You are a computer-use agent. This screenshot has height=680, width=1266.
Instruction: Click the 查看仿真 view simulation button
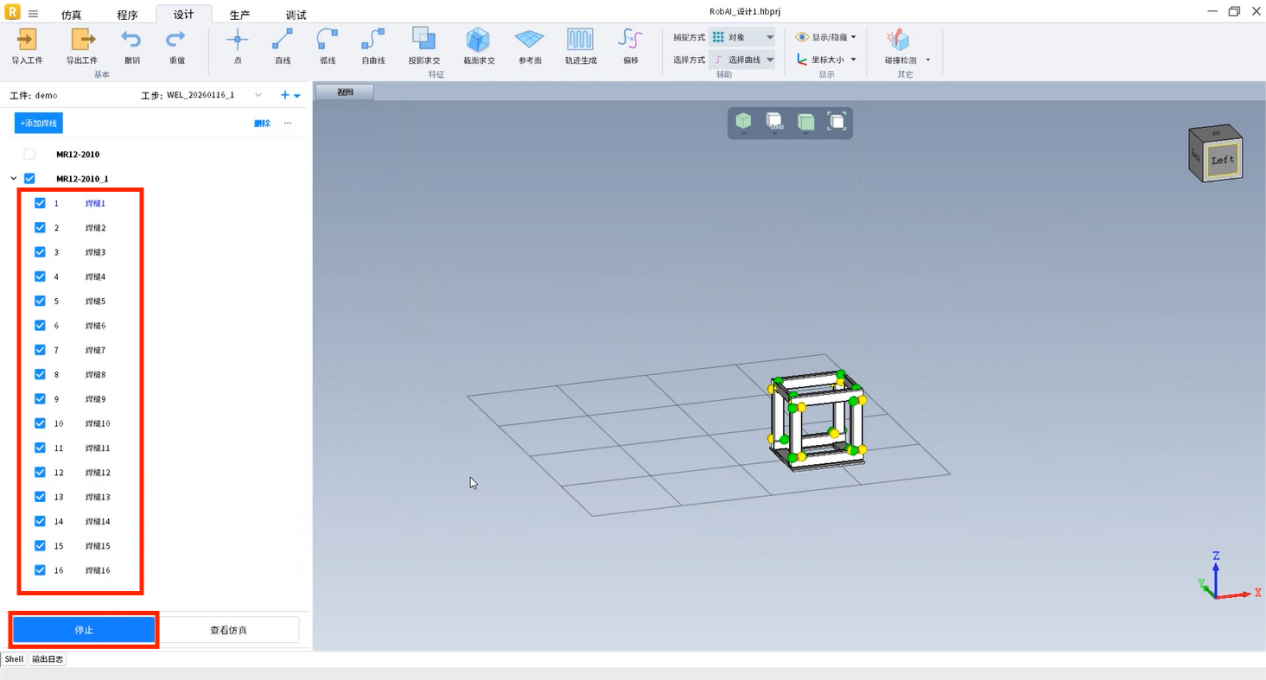click(x=229, y=630)
